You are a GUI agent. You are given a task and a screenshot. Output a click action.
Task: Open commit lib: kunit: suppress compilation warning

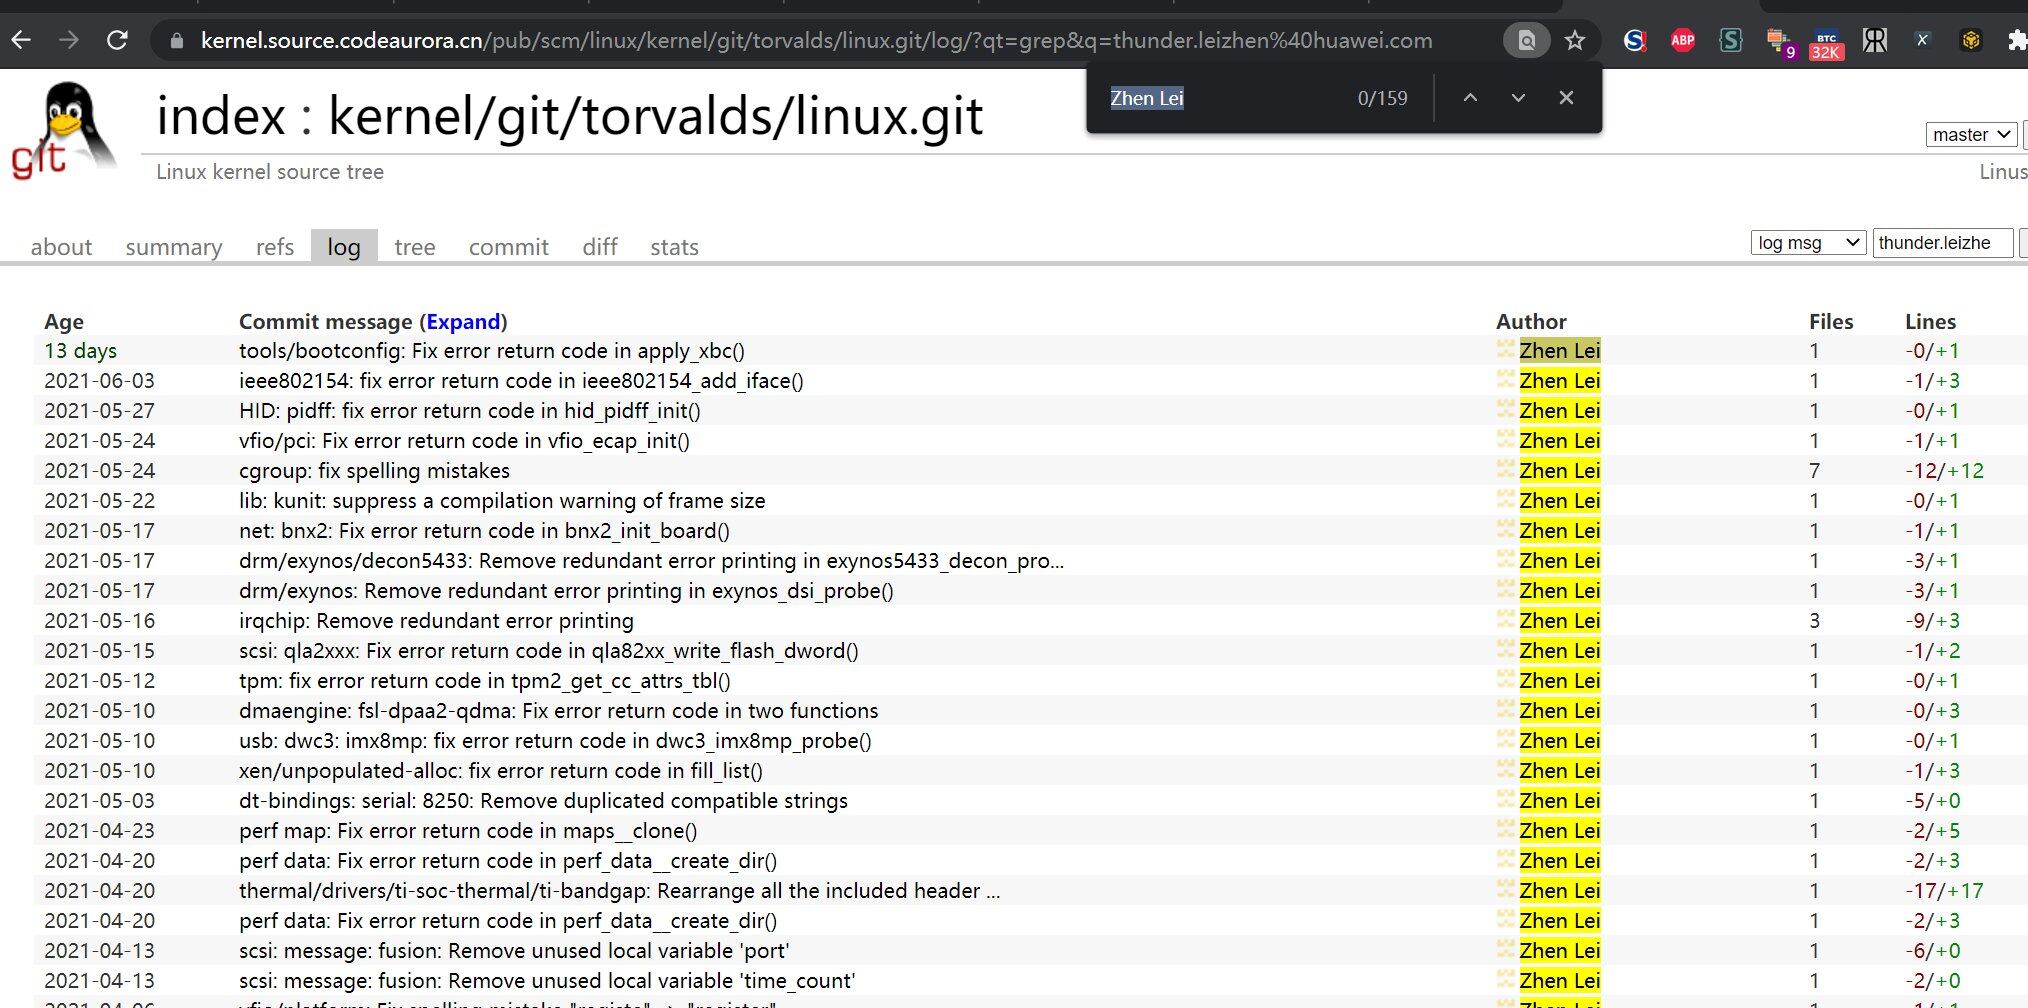click(x=502, y=501)
